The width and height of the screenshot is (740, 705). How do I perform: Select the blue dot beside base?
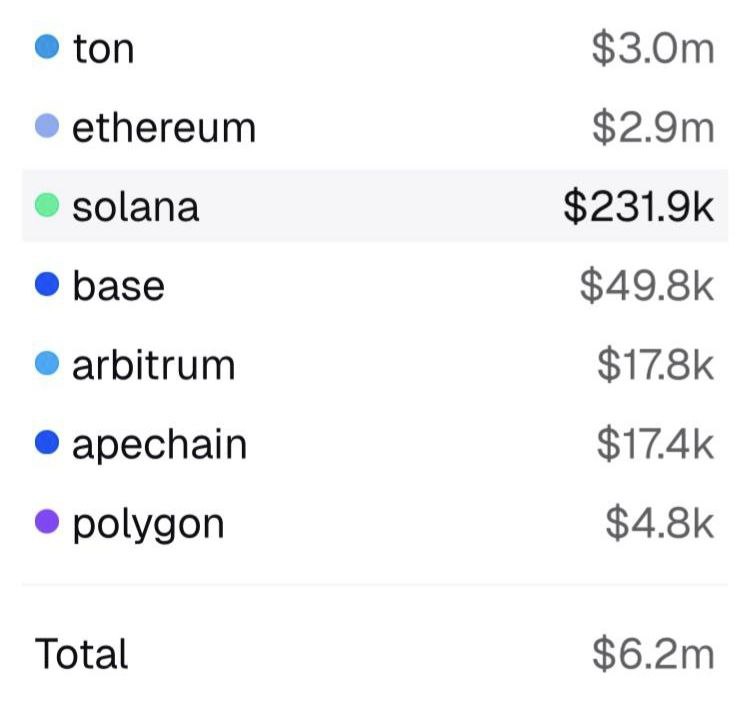pyautogui.click(x=47, y=285)
